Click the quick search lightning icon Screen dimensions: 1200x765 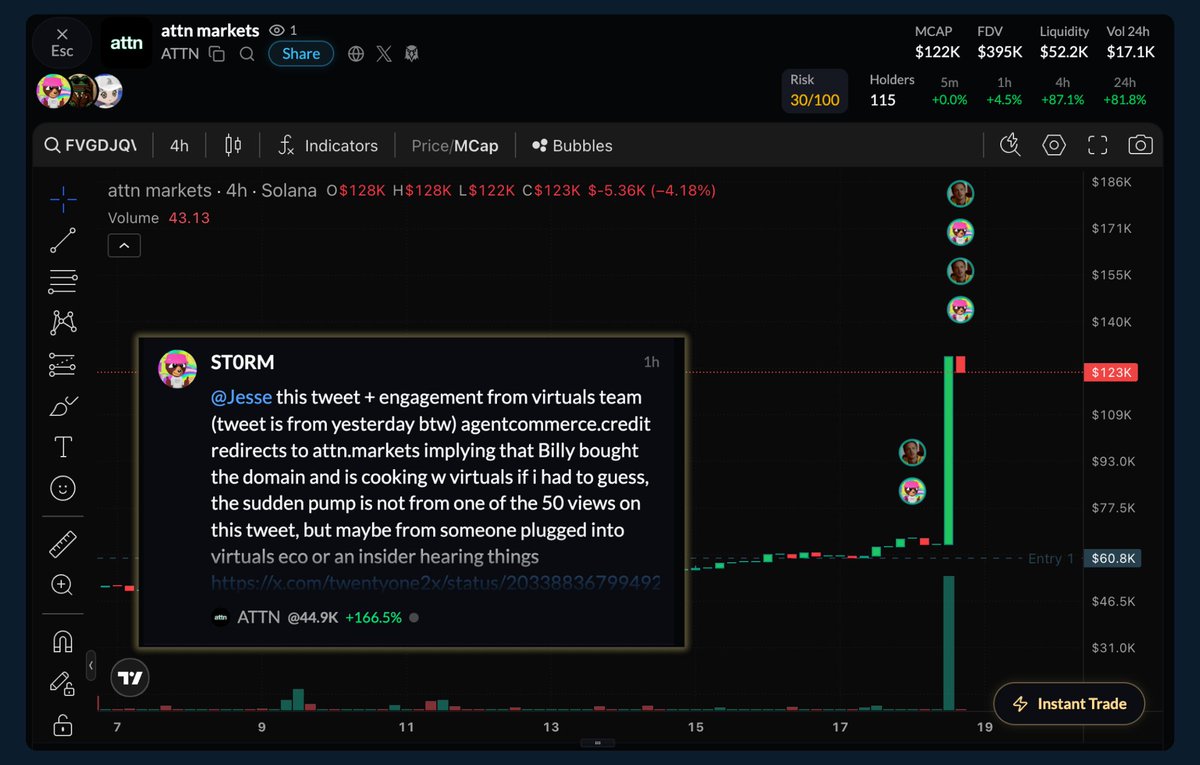pyautogui.click(x=1010, y=145)
